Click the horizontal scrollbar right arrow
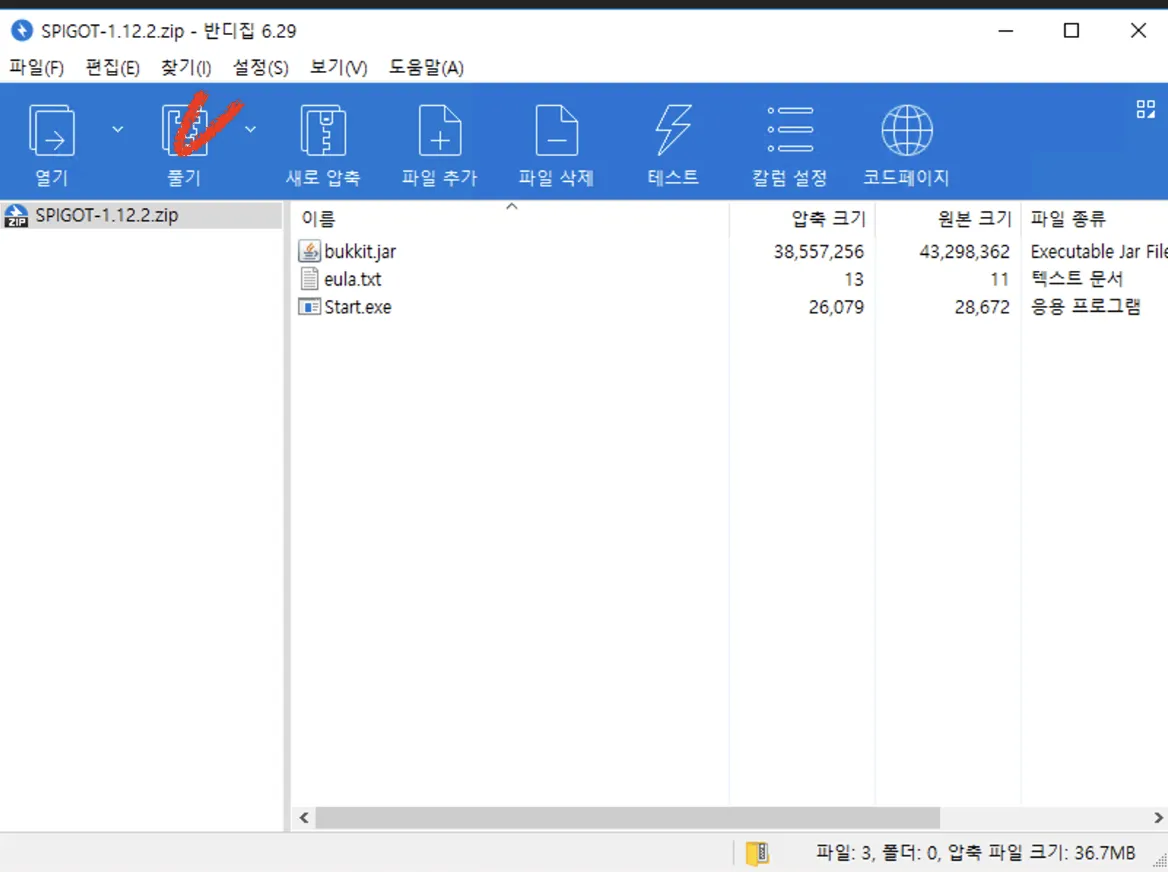The width and height of the screenshot is (1168, 872). click(1158, 818)
